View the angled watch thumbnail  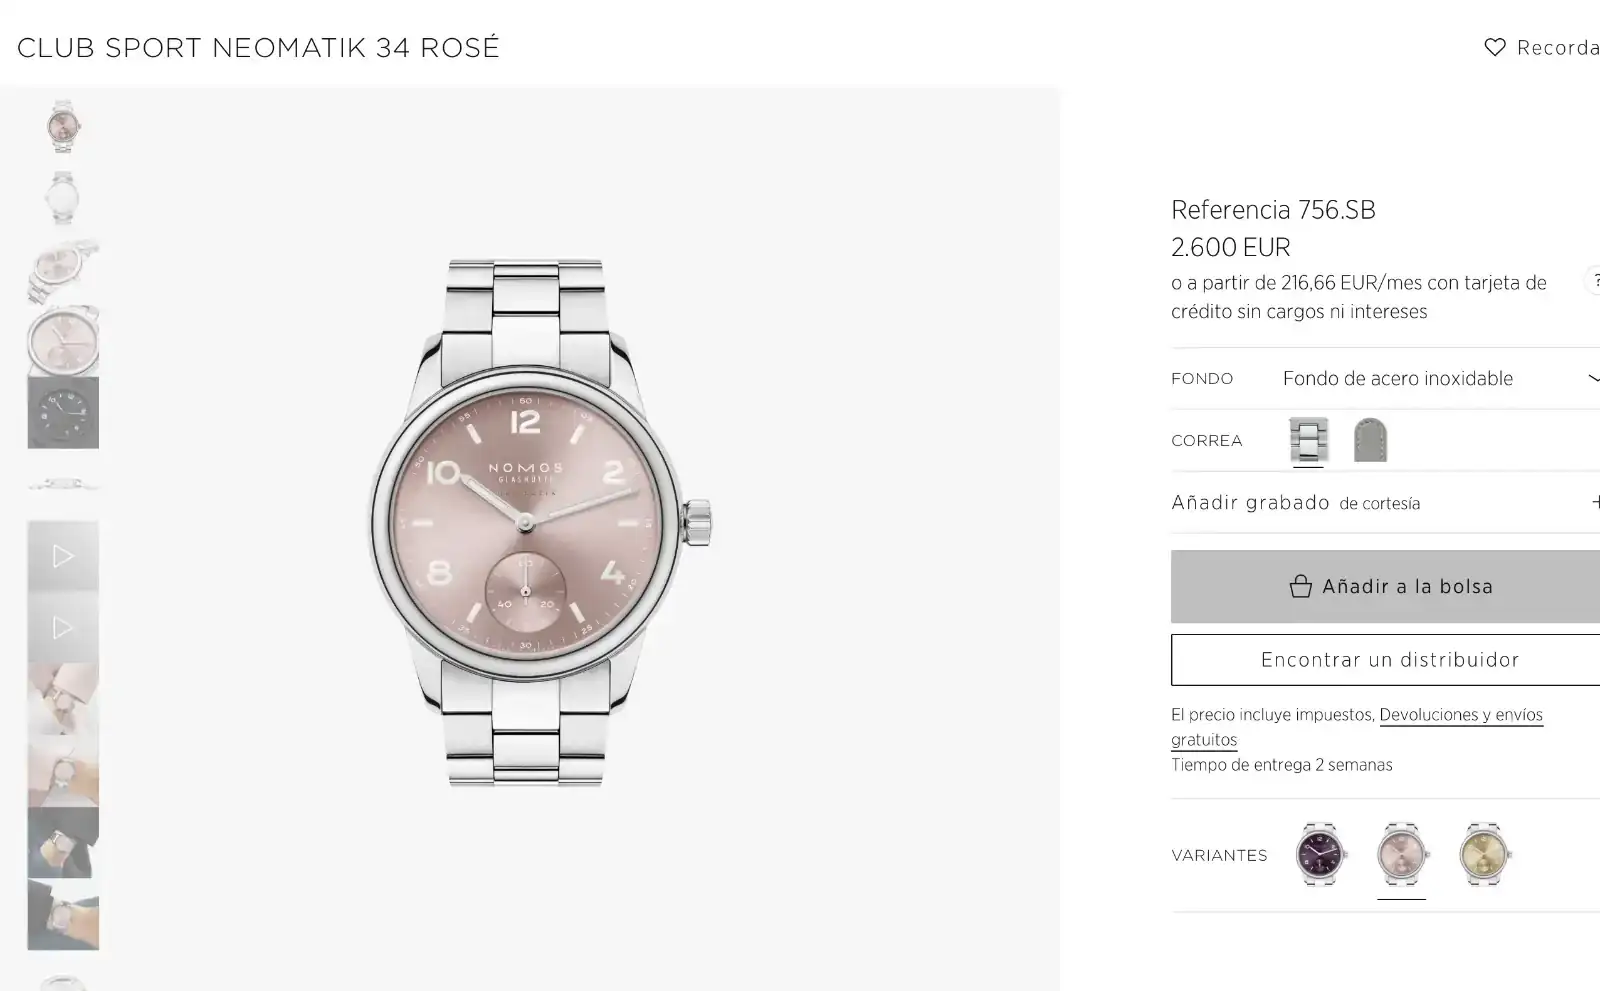(63, 270)
